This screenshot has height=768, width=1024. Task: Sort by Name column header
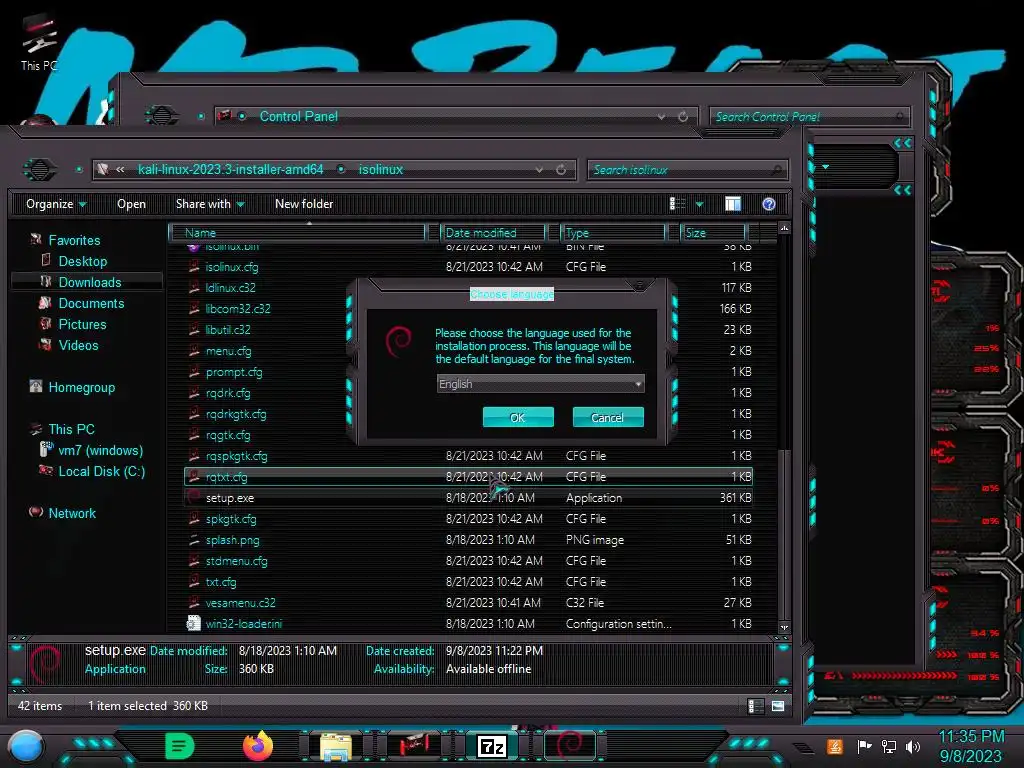[x=297, y=232]
